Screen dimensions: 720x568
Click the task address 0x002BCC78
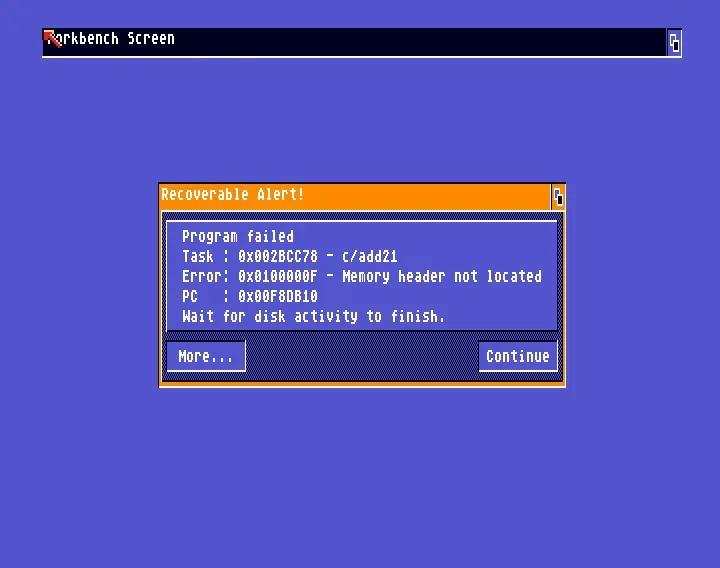tap(278, 256)
